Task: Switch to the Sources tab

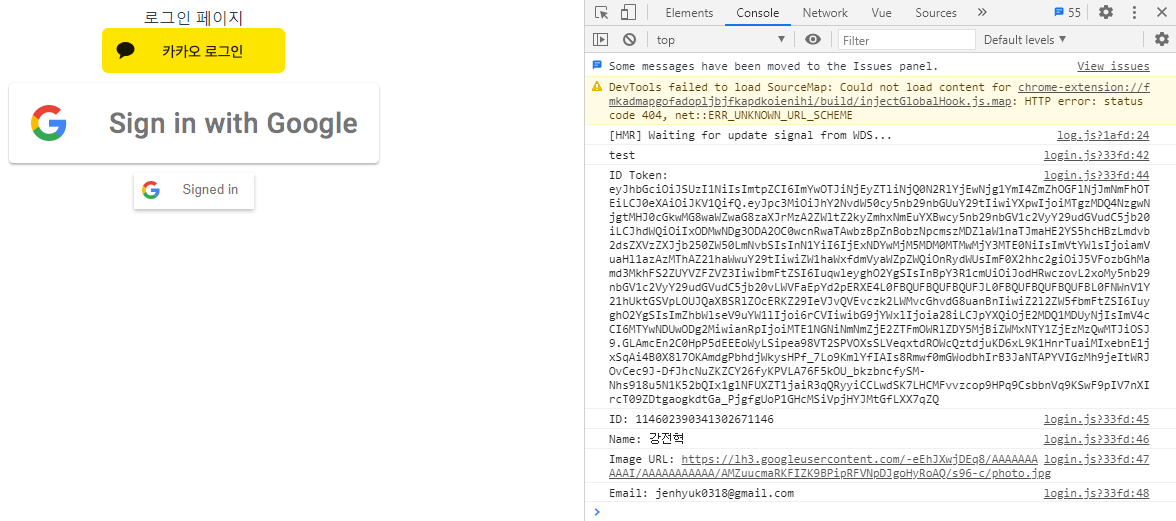Action: click(x=936, y=13)
